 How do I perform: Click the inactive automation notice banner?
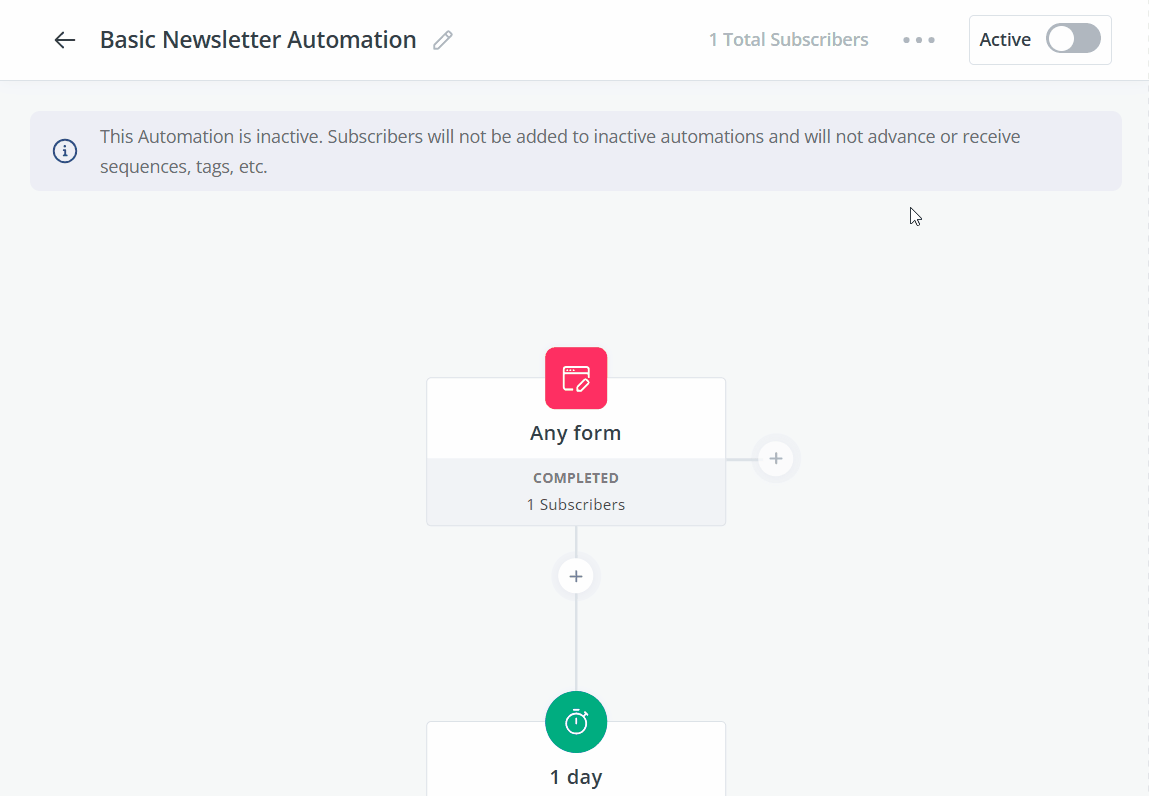[x=576, y=151]
